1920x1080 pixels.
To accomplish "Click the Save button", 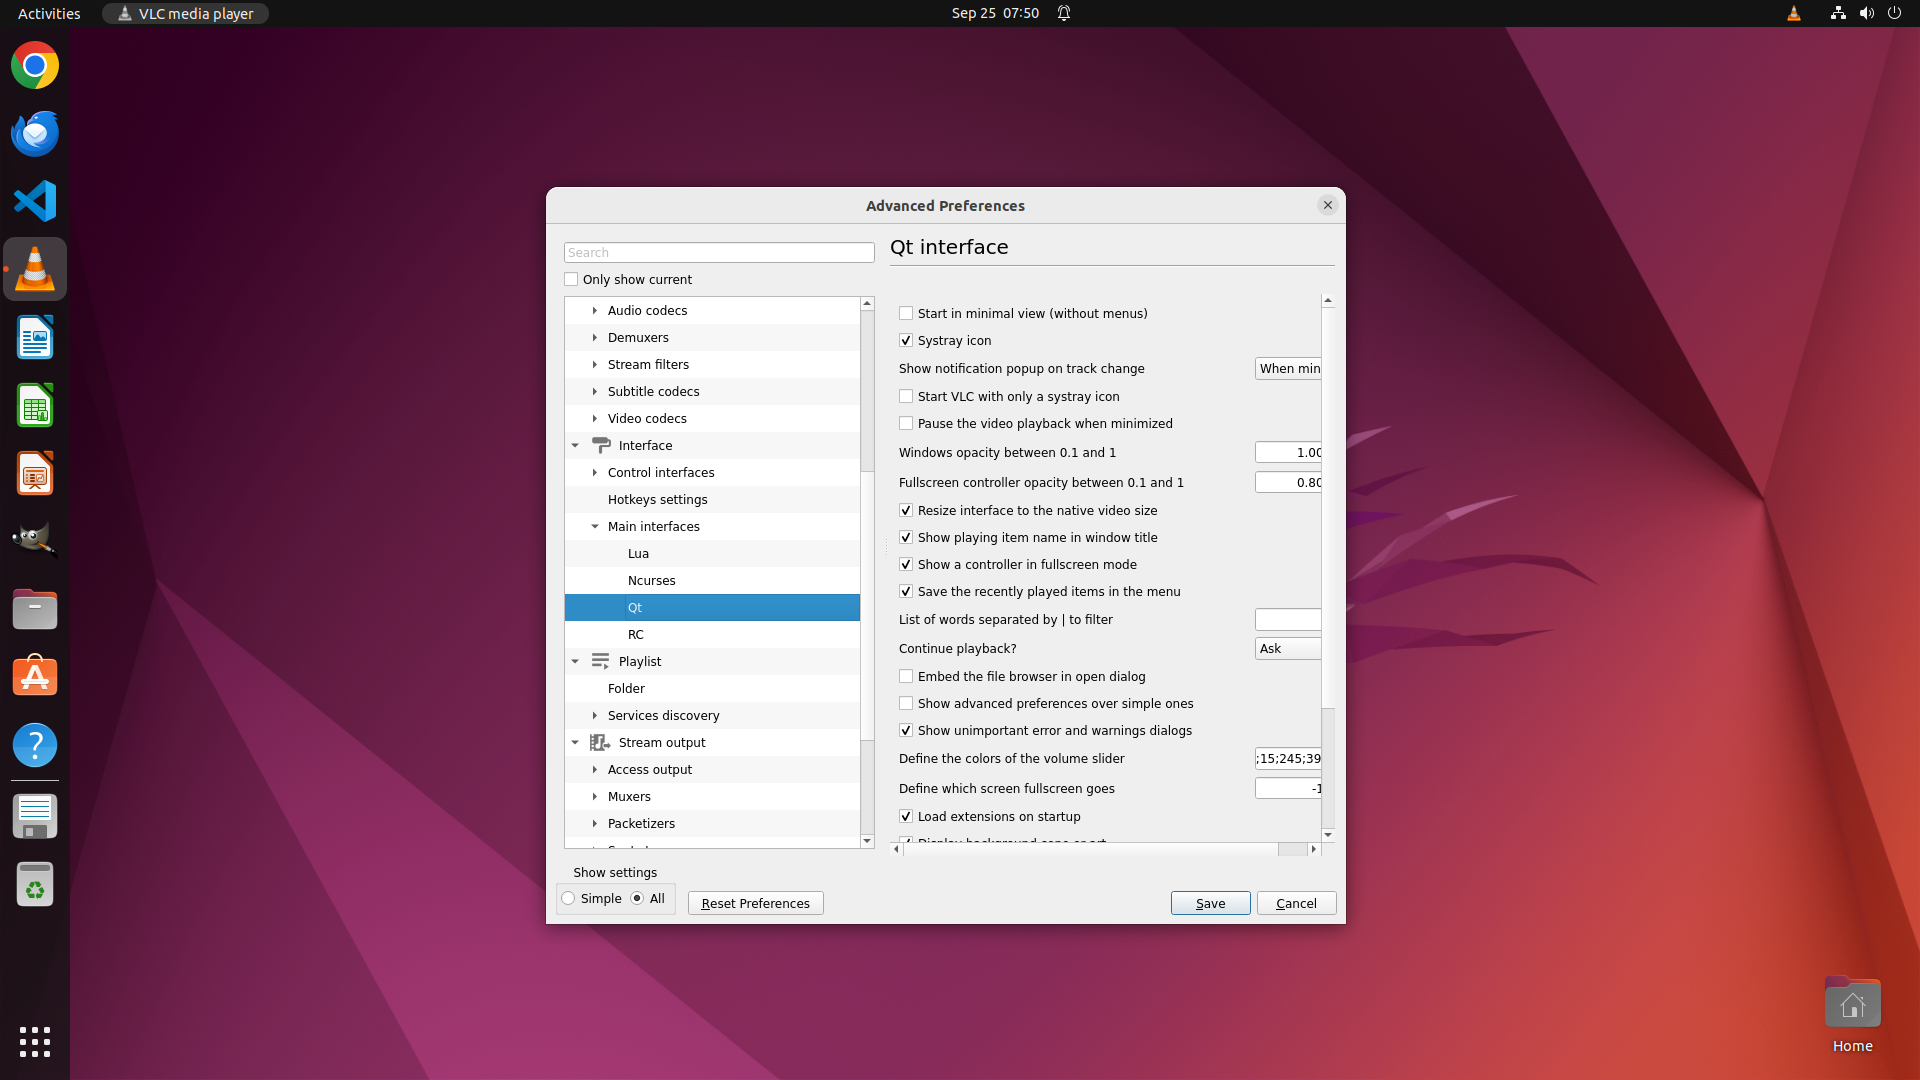I will pos(1210,903).
